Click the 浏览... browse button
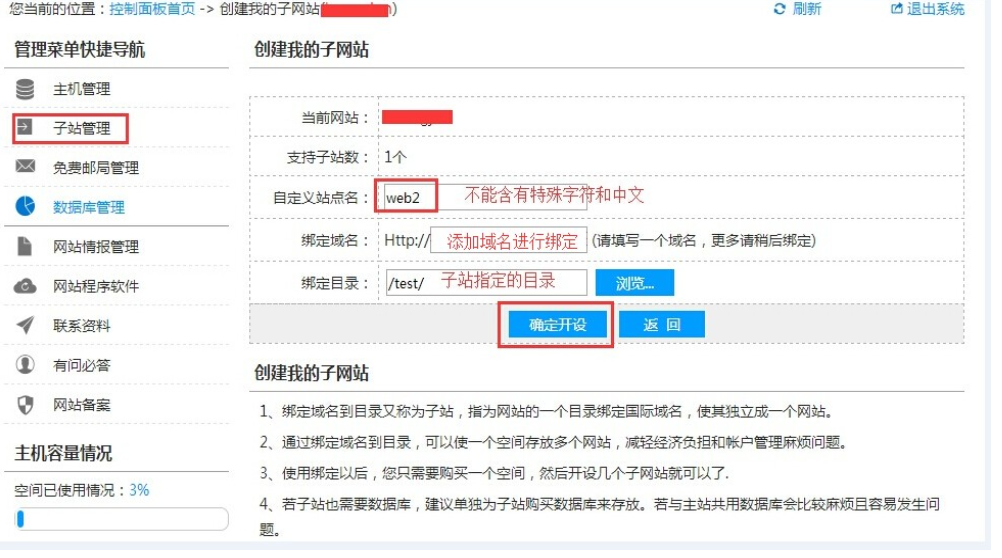The height and width of the screenshot is (558, 1002). 635,283
